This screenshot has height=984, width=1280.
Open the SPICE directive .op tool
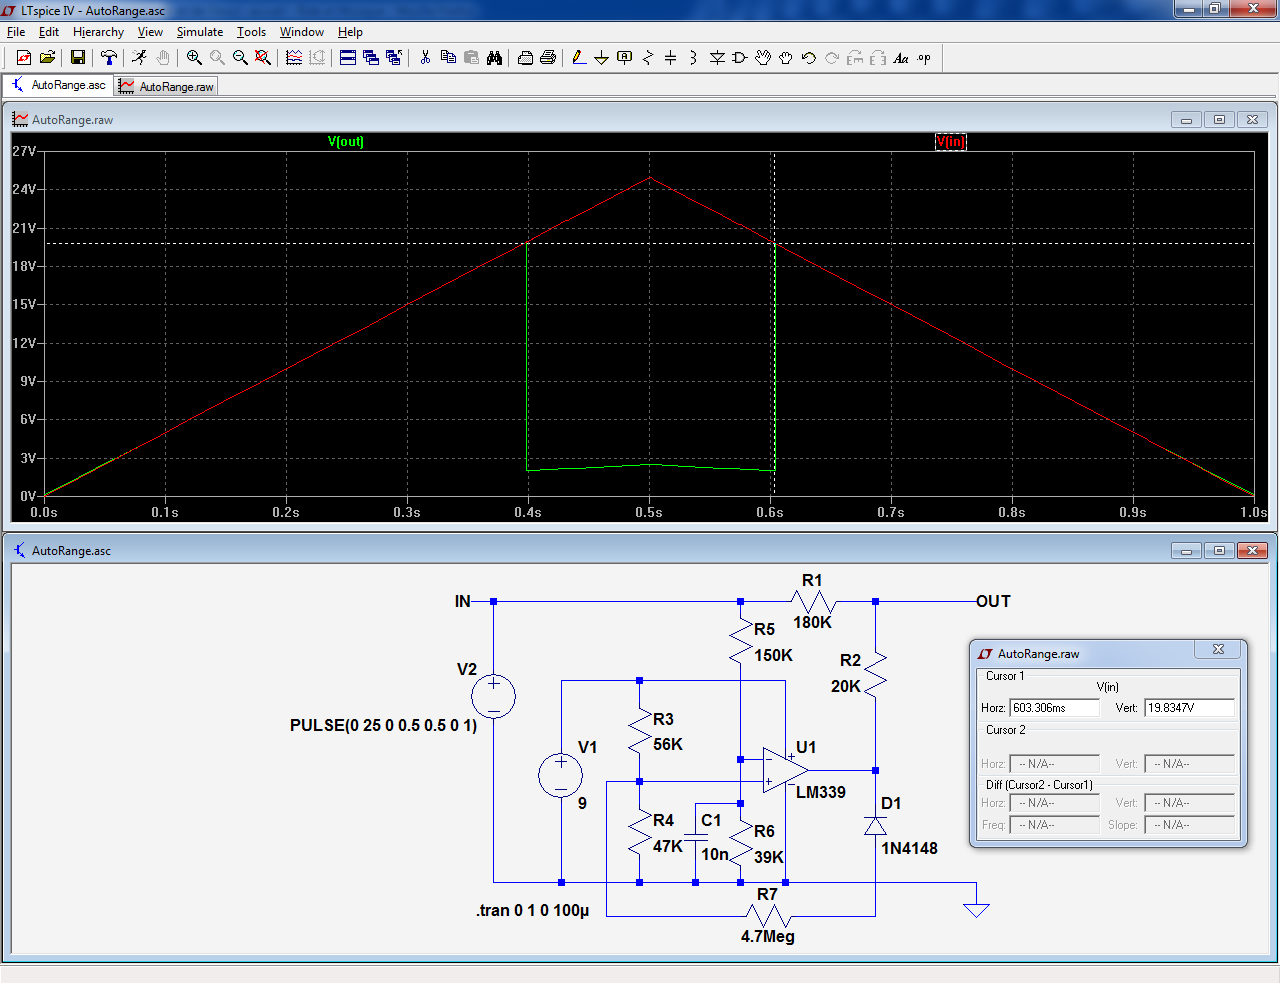pyautogui.click(x=924, y=58)
